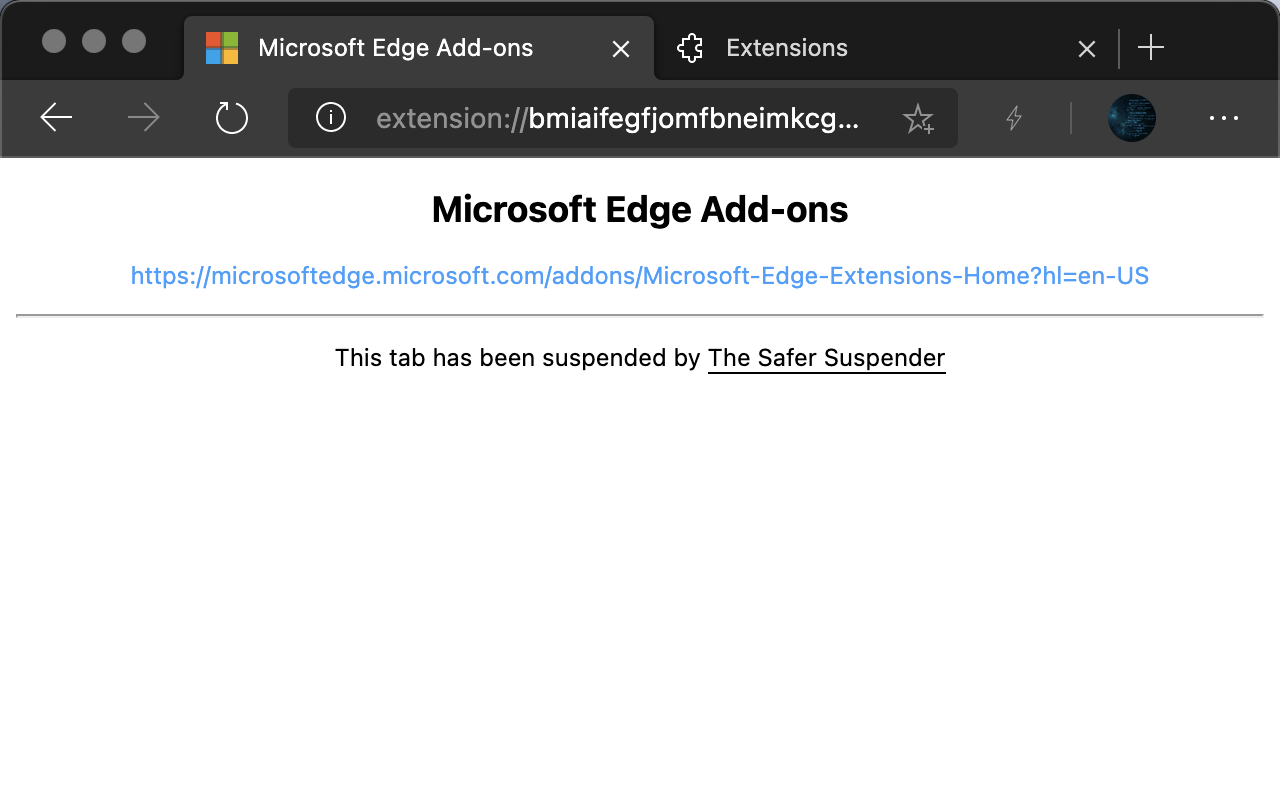Maximize the browser window
The image size is (1280, 800).
pos(134,41)
